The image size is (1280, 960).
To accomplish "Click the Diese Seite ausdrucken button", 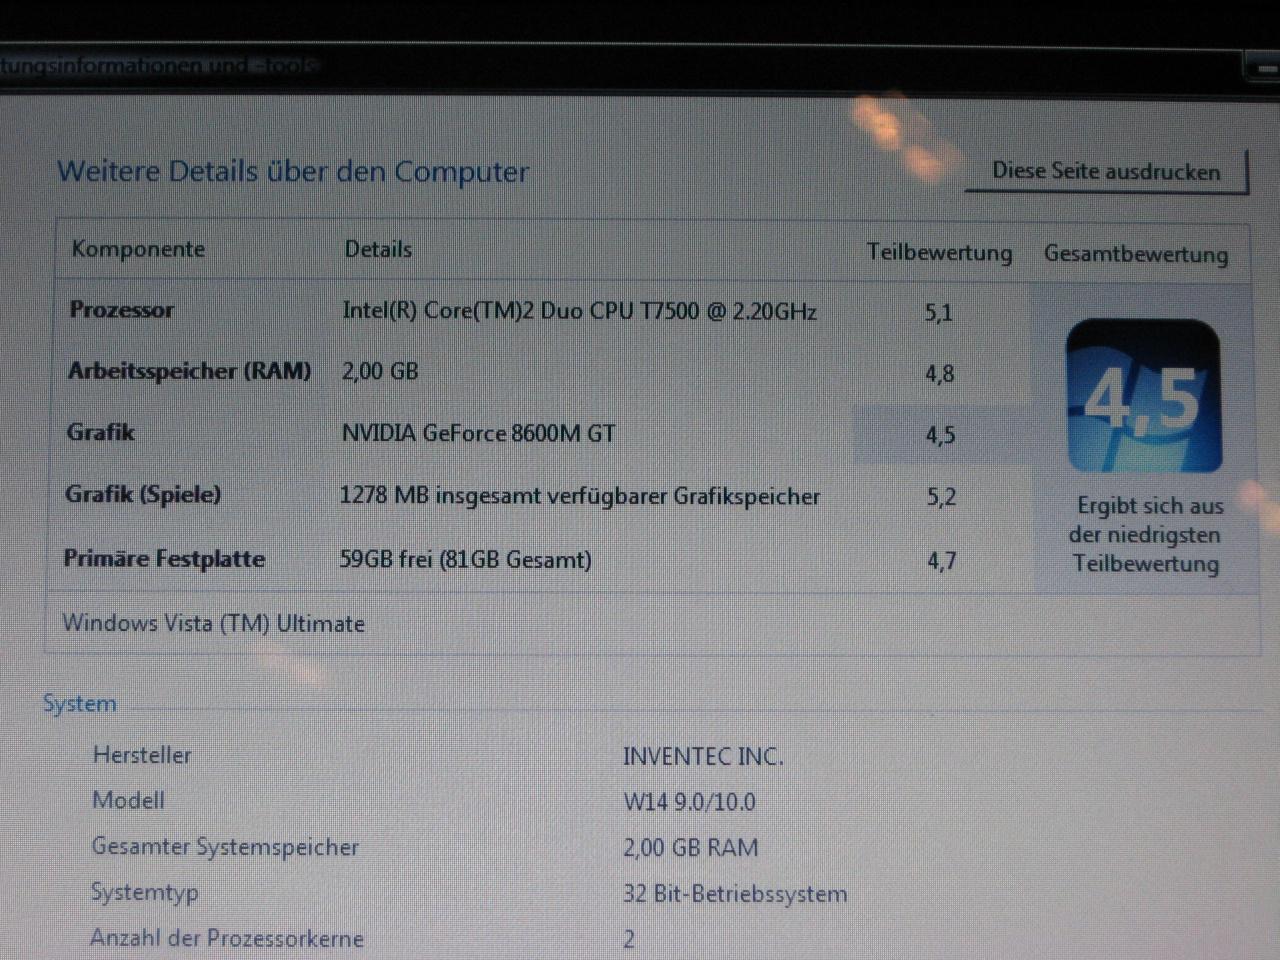I will [1106, 171].
